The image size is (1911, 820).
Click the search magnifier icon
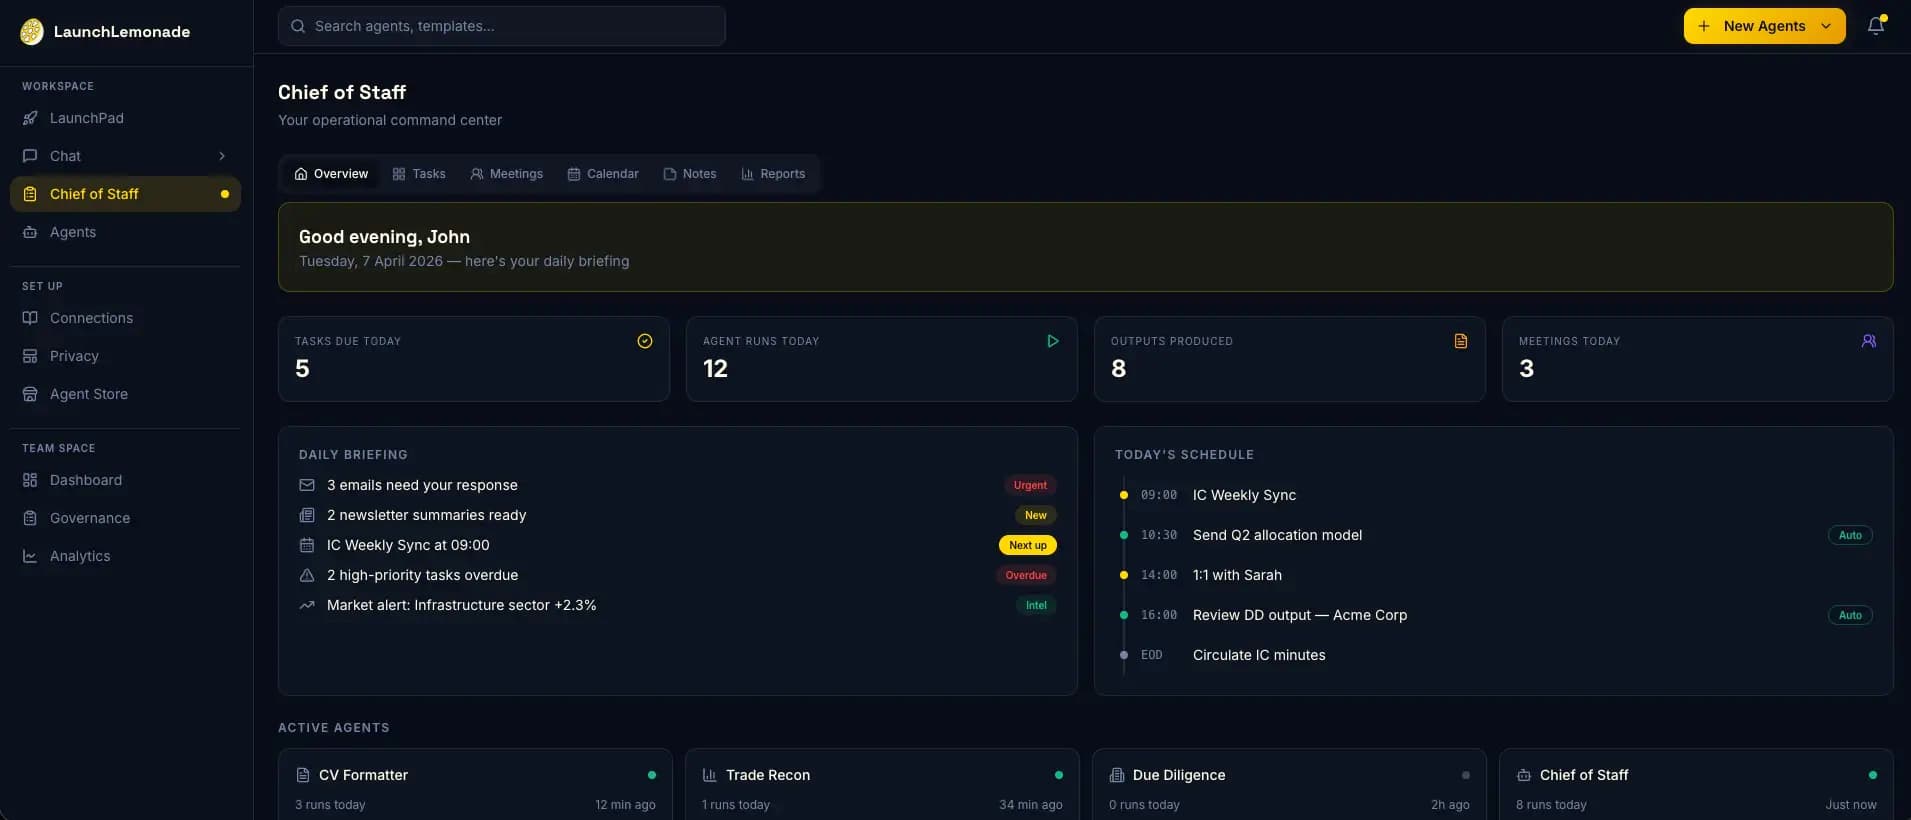click(298, 26)
